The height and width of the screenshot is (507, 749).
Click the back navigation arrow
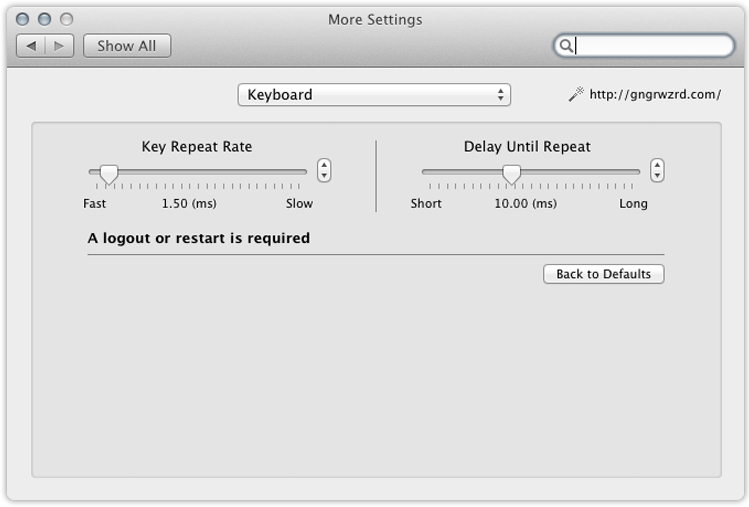pos(31,46)
